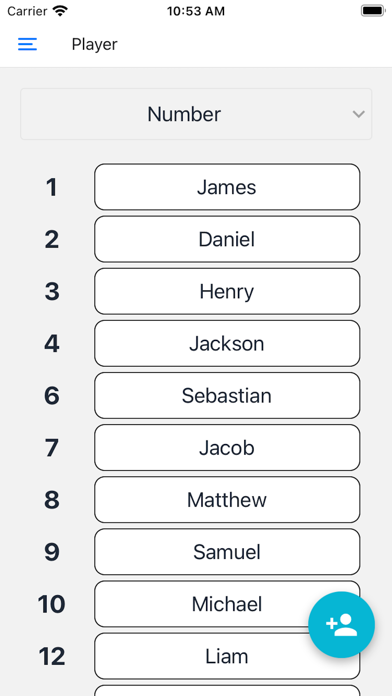Tap the Samuel player button
392x696 pixels.
[x=227, y=552]
